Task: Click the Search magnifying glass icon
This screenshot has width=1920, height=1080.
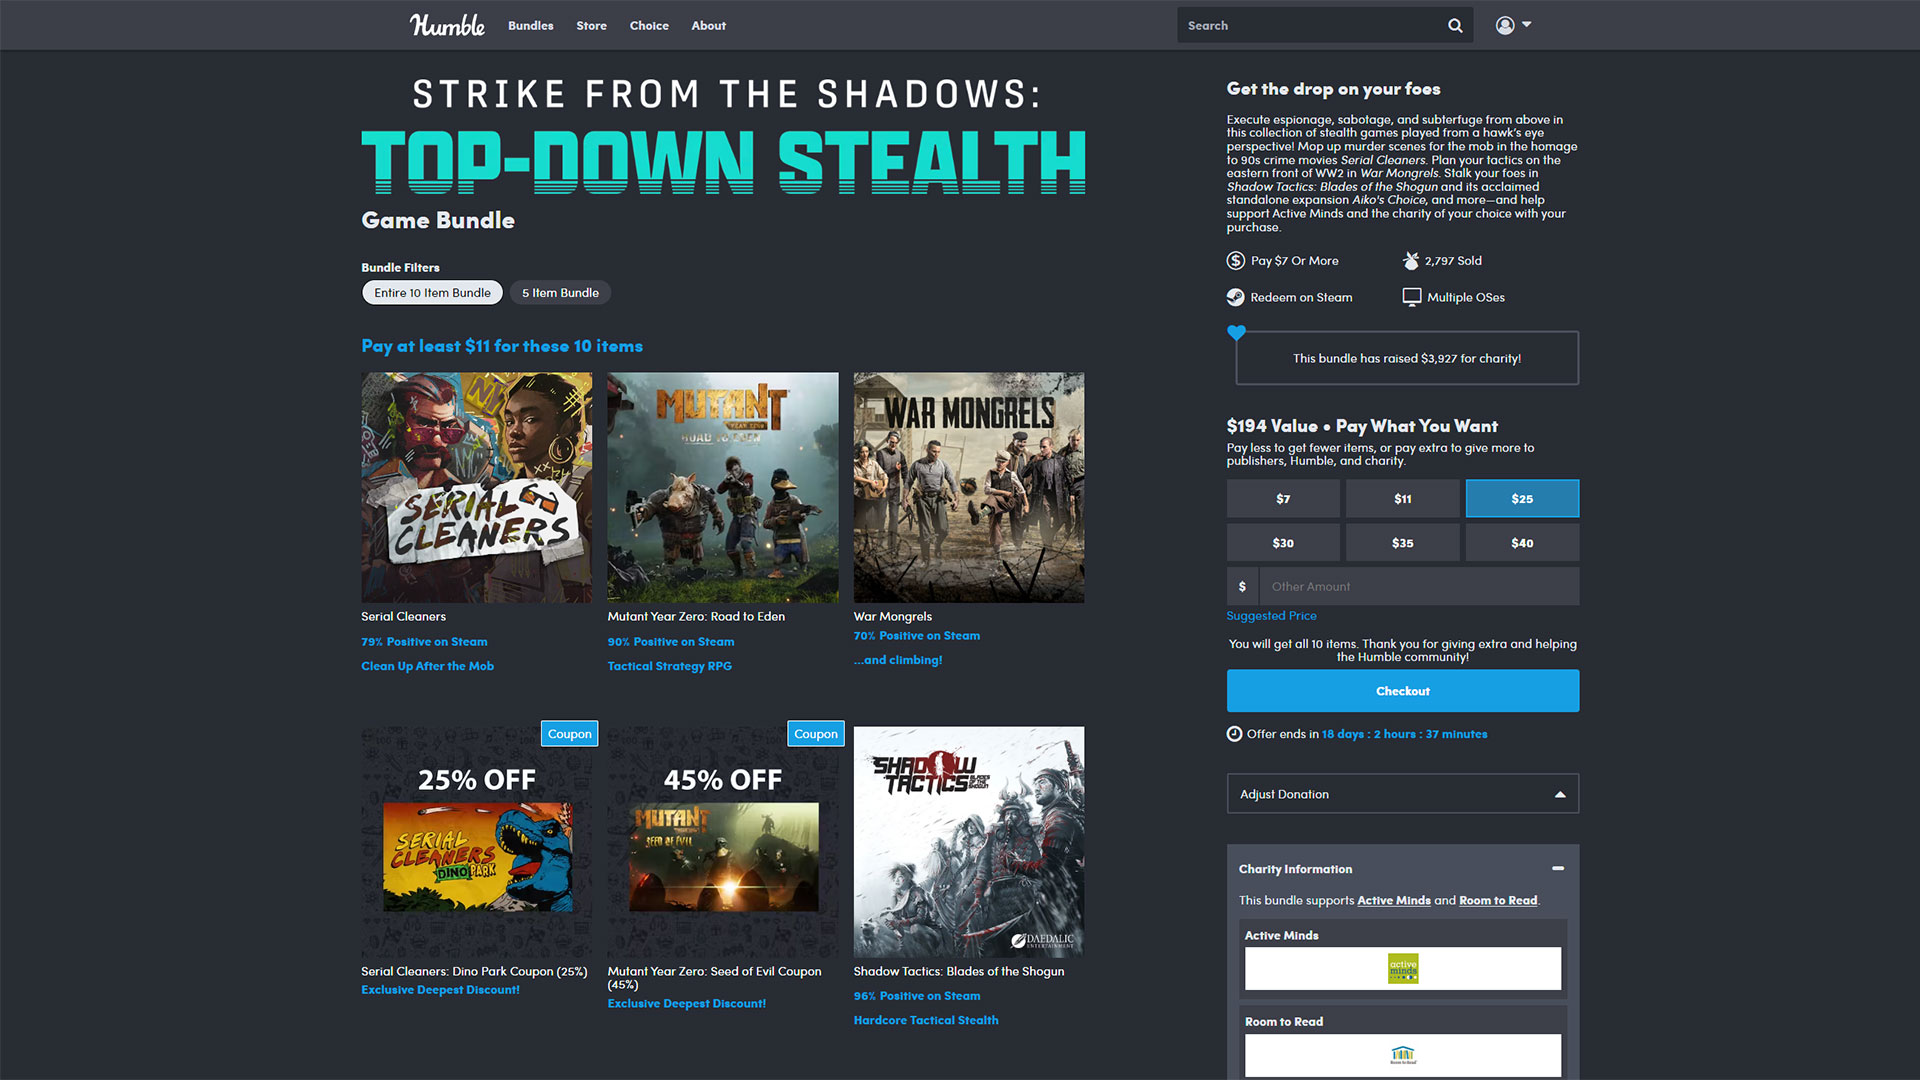Action: click(x=1456, y=25)
